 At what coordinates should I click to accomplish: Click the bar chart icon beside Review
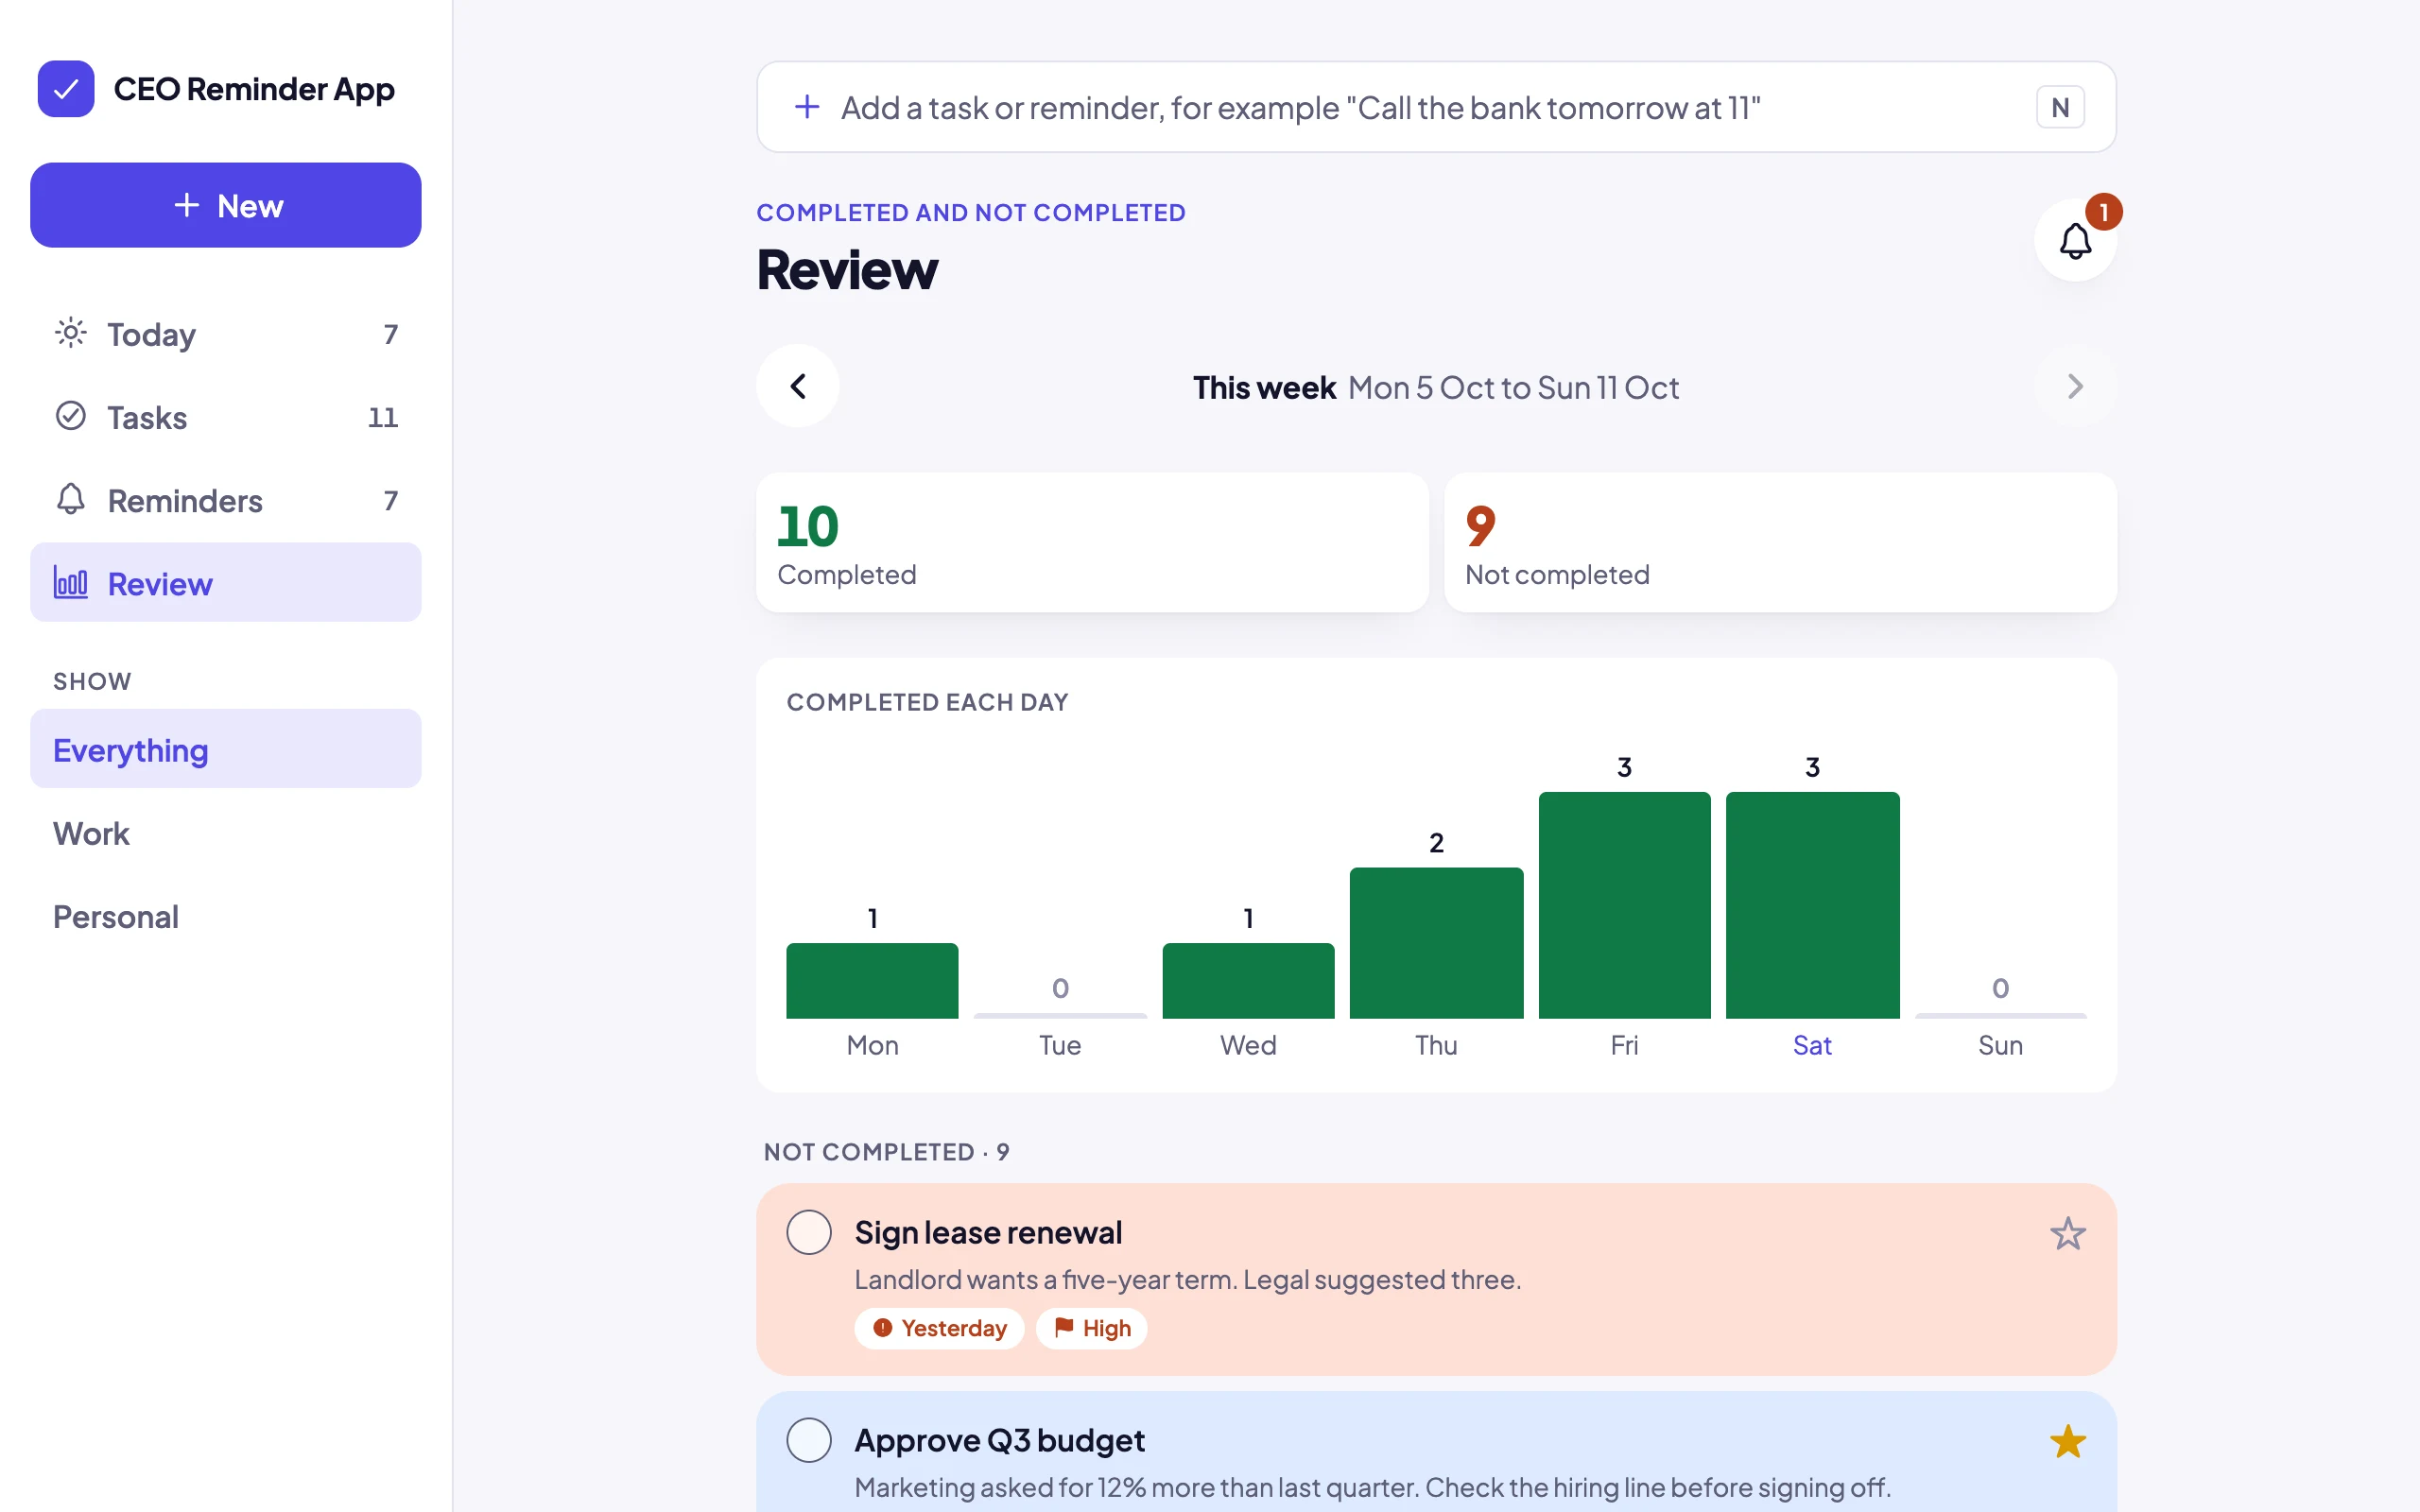[x=70, y=583]
